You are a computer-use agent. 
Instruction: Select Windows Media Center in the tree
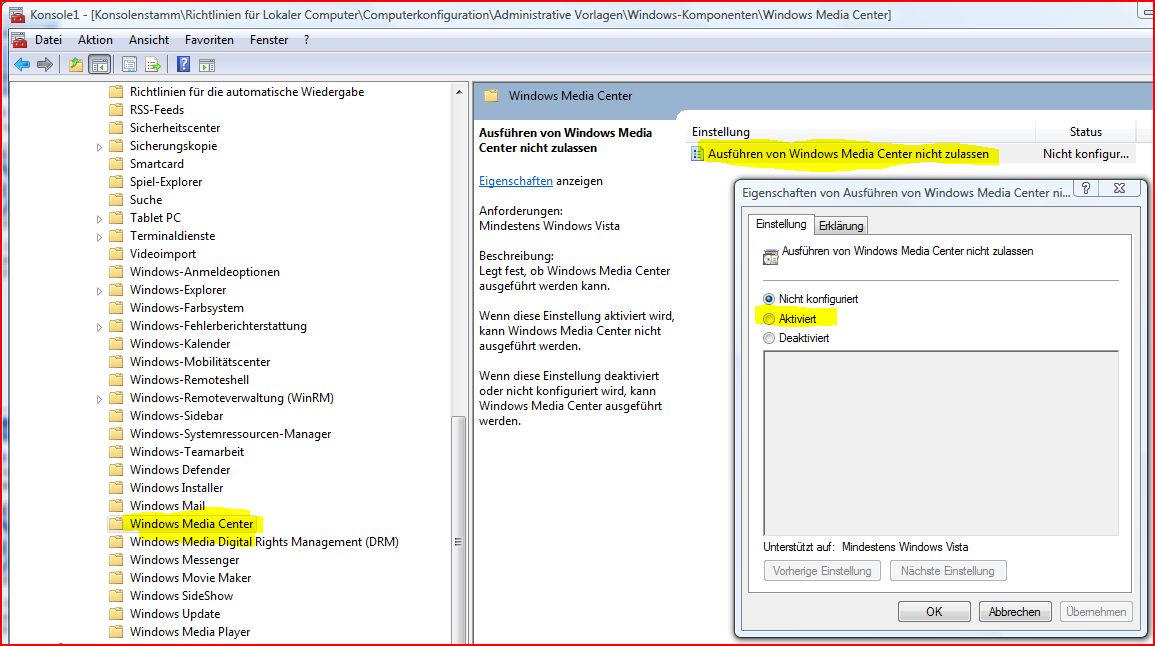192,524
